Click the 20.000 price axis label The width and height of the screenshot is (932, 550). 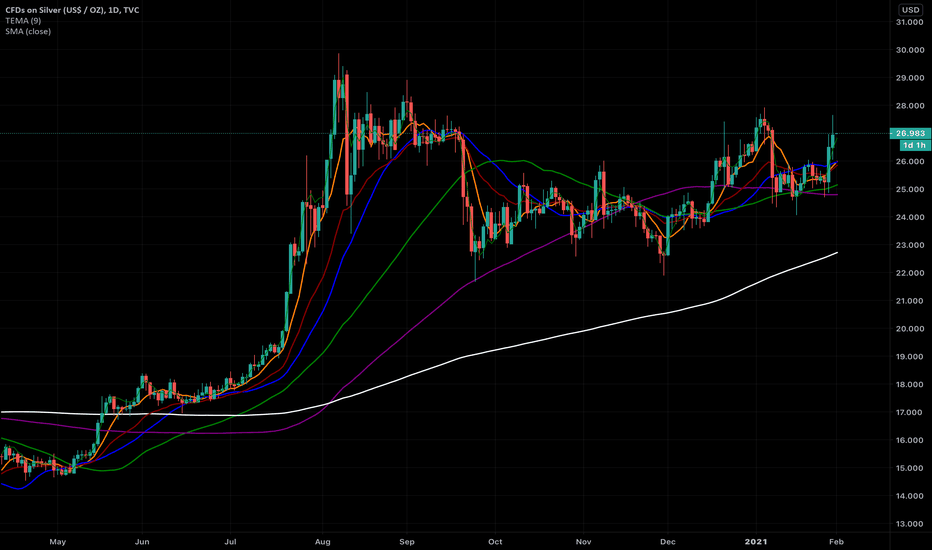(x=909, y=329)
